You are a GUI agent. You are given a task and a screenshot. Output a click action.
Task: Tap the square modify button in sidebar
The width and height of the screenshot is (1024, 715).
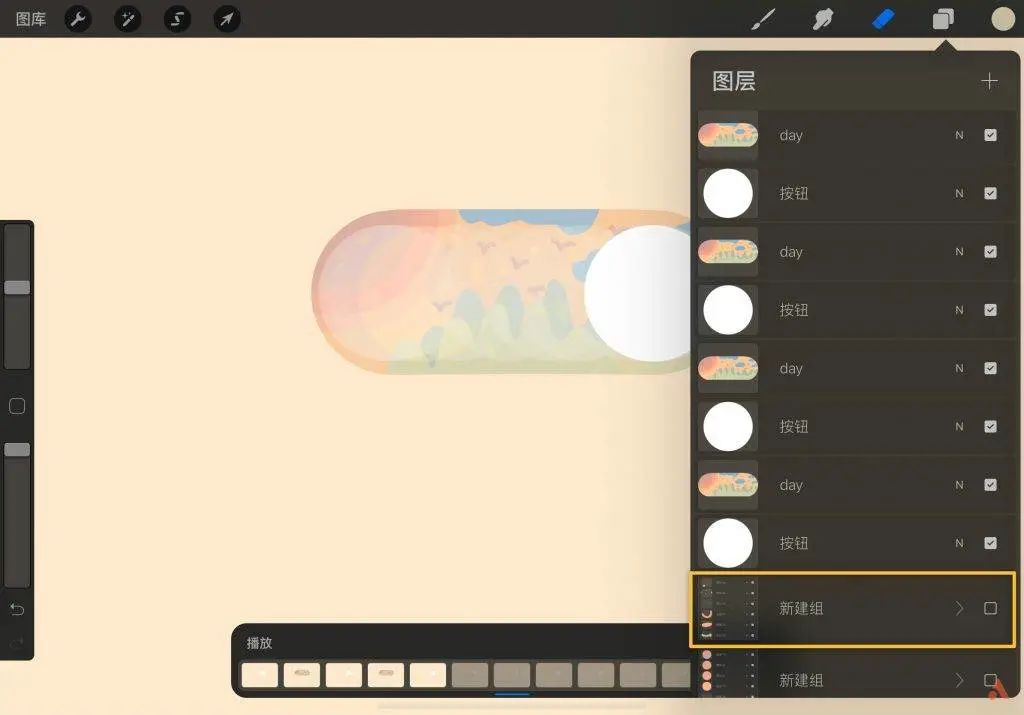[17, 406]
